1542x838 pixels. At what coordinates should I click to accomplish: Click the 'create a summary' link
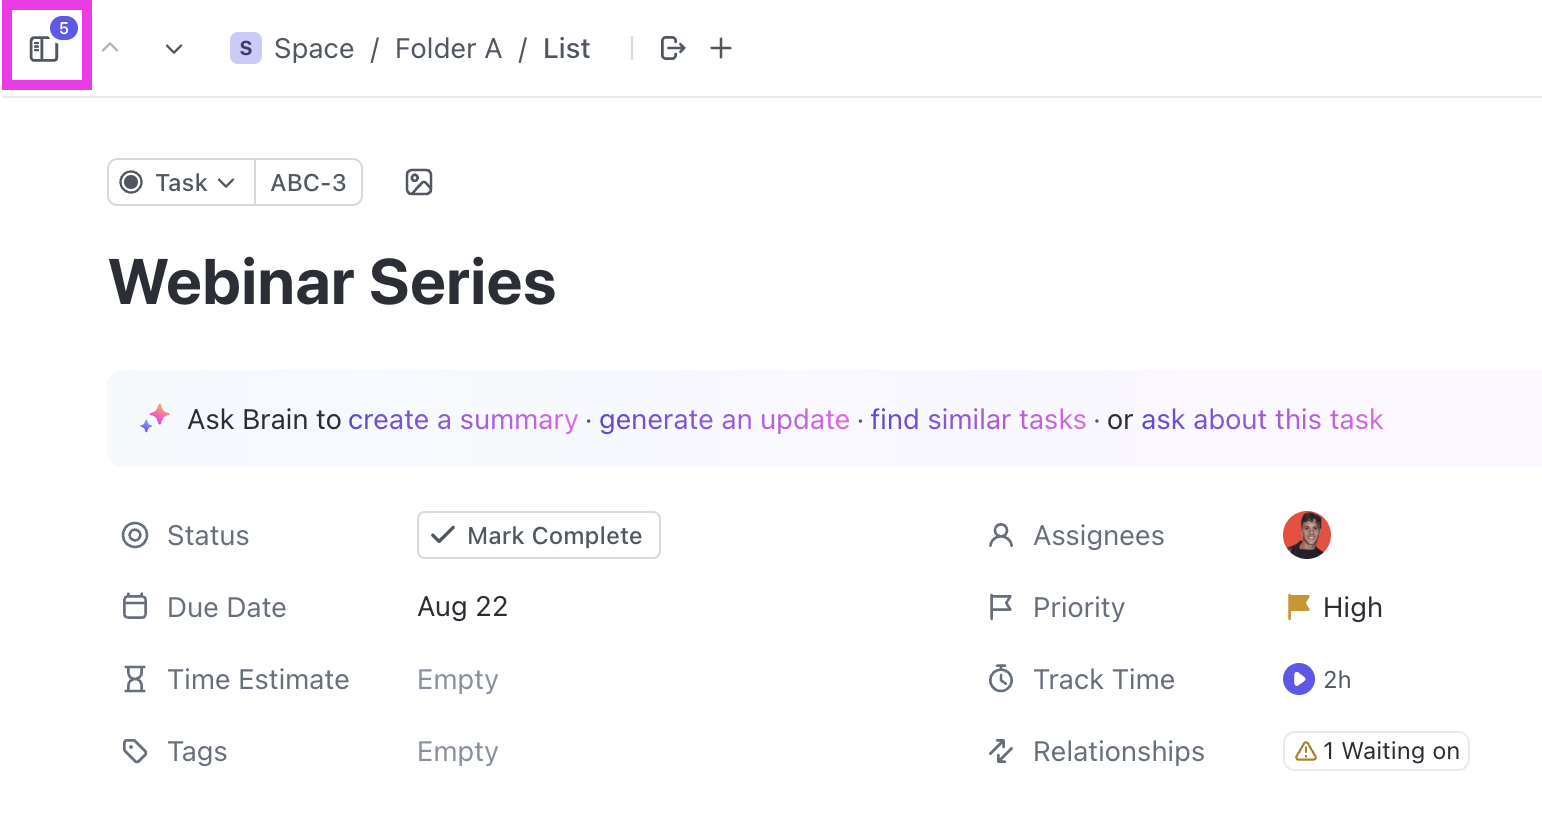463,420
